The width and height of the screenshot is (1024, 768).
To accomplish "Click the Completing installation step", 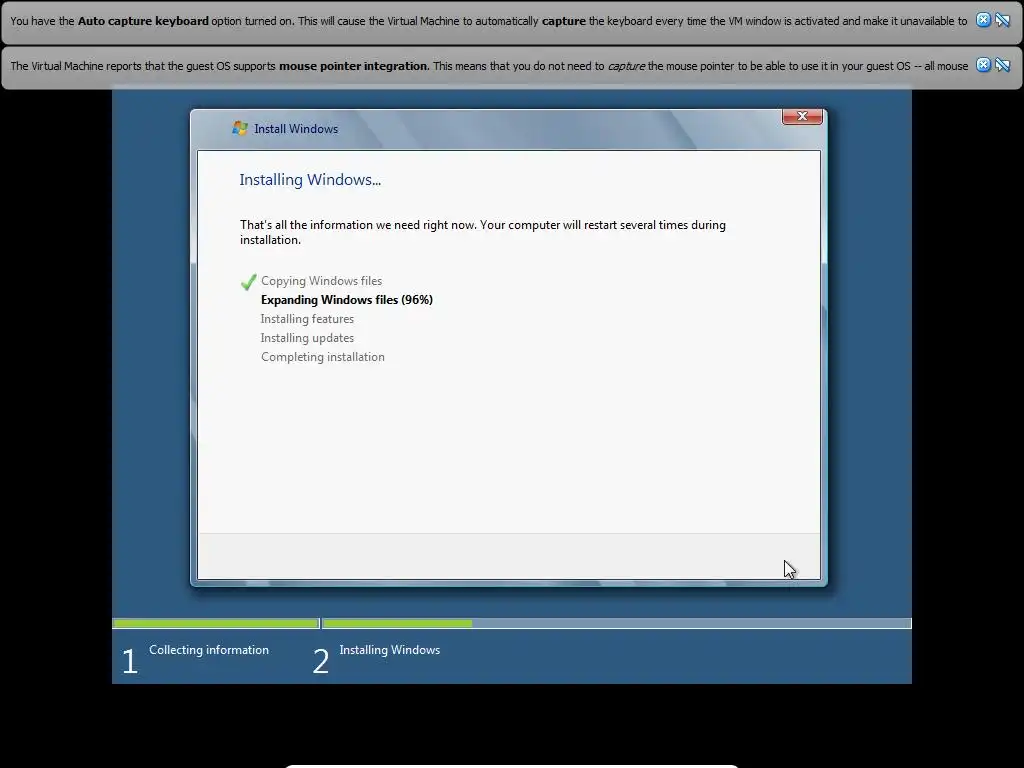I will pyautogui.click(x=323, y=357).
